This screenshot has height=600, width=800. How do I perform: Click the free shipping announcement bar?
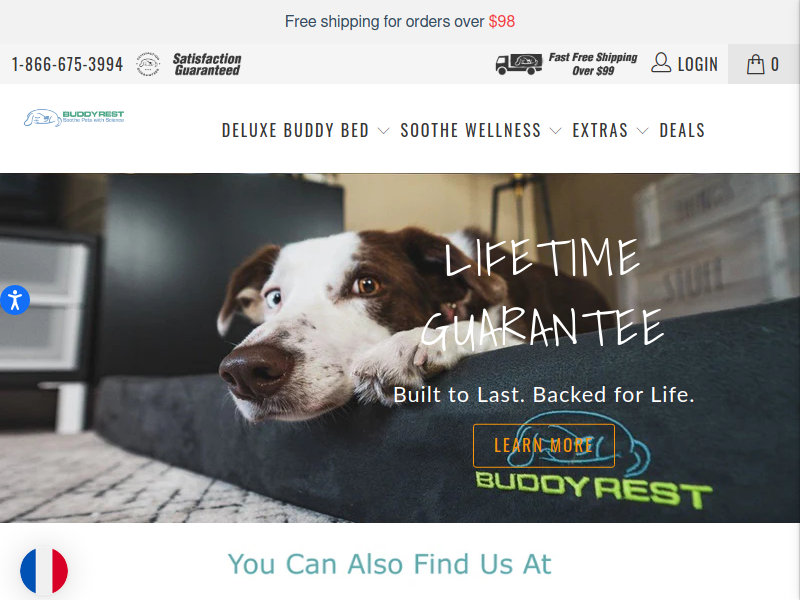point(400,21)
